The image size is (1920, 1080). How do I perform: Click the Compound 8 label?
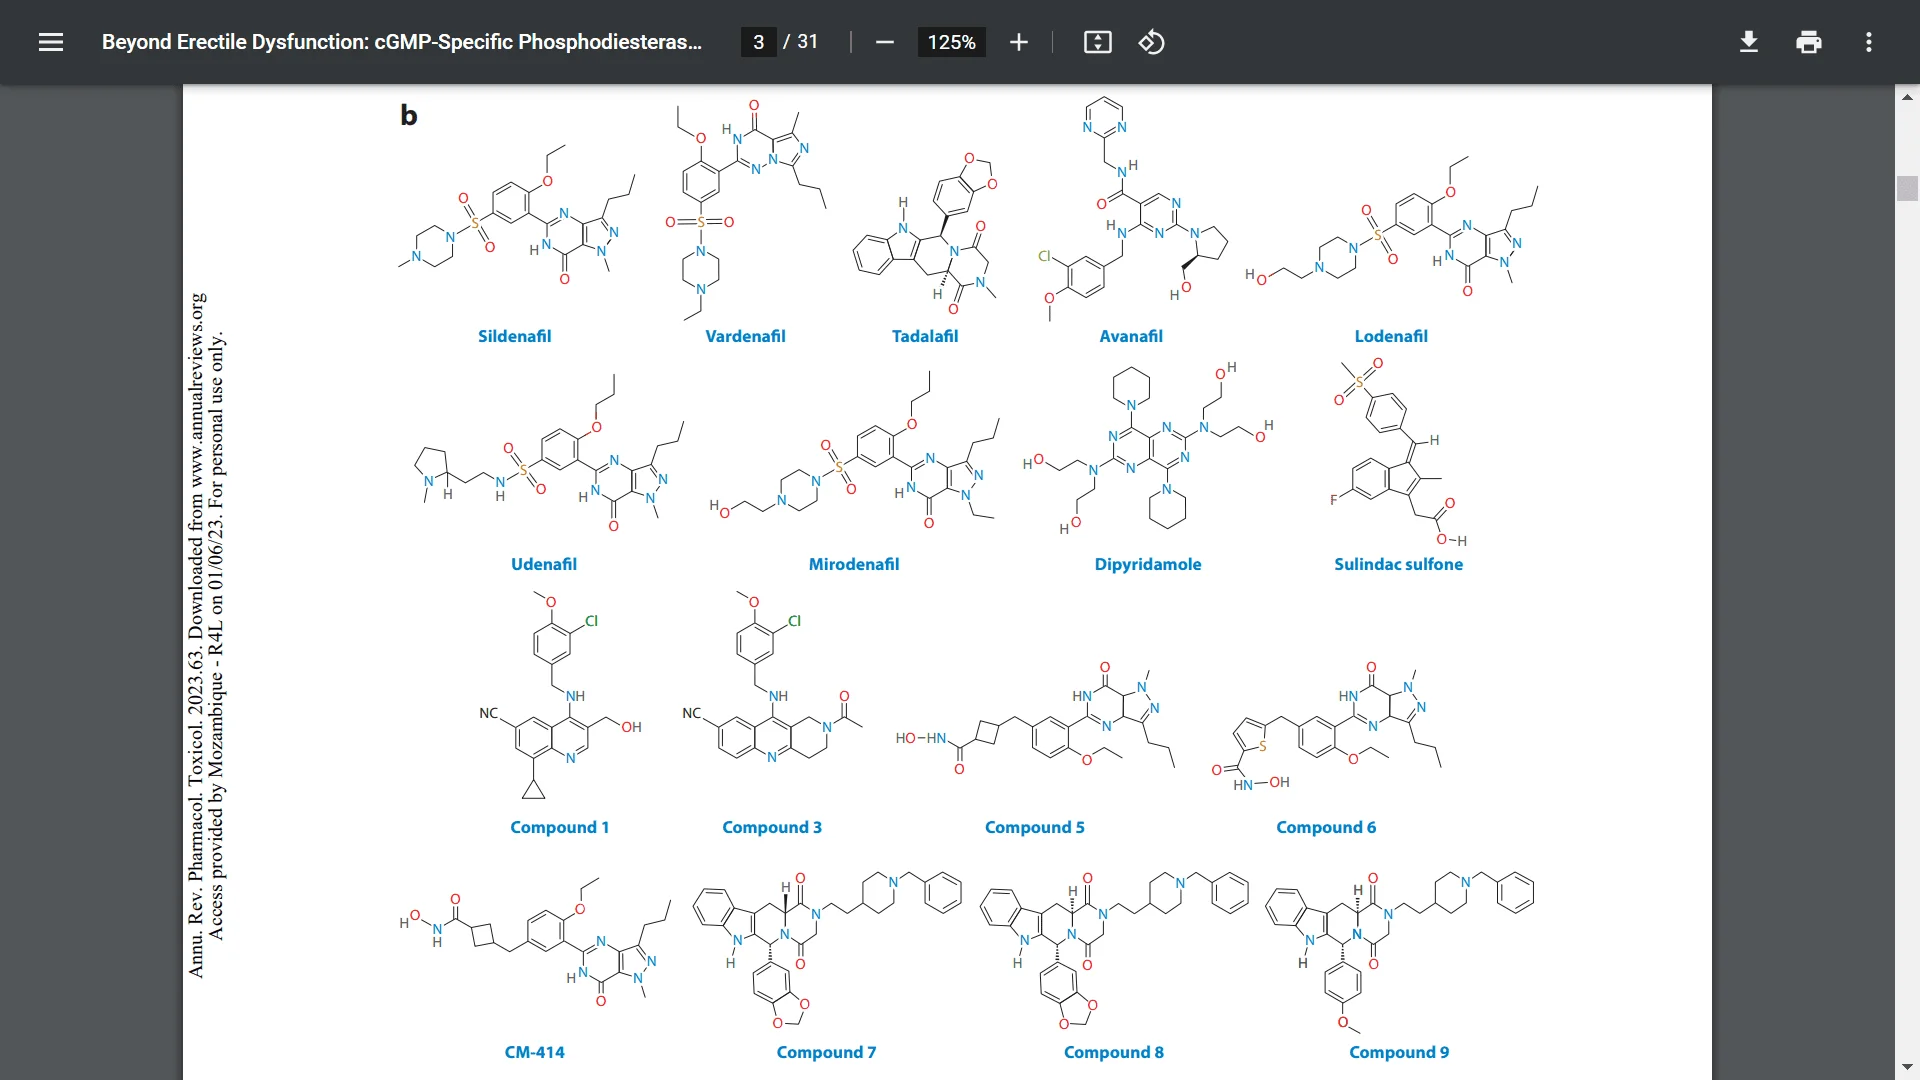pyautogui.click(x=1114, y=1052)
